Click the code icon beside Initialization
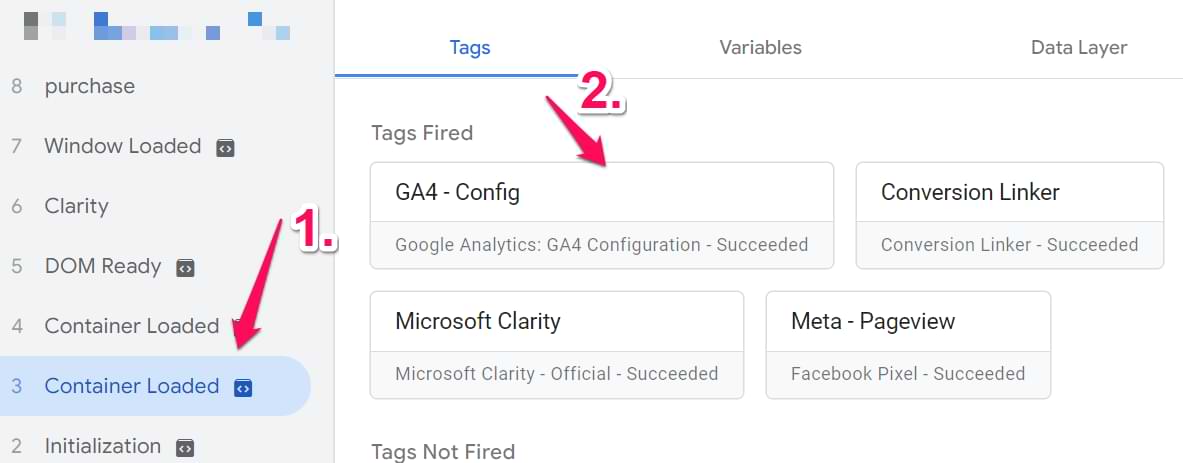1183x463 pixels. (x=185, y=448)
